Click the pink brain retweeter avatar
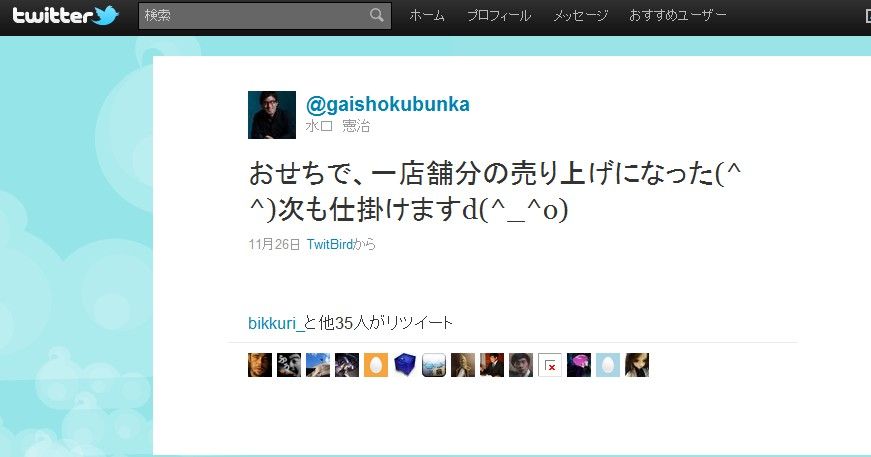 coord(579,365)
